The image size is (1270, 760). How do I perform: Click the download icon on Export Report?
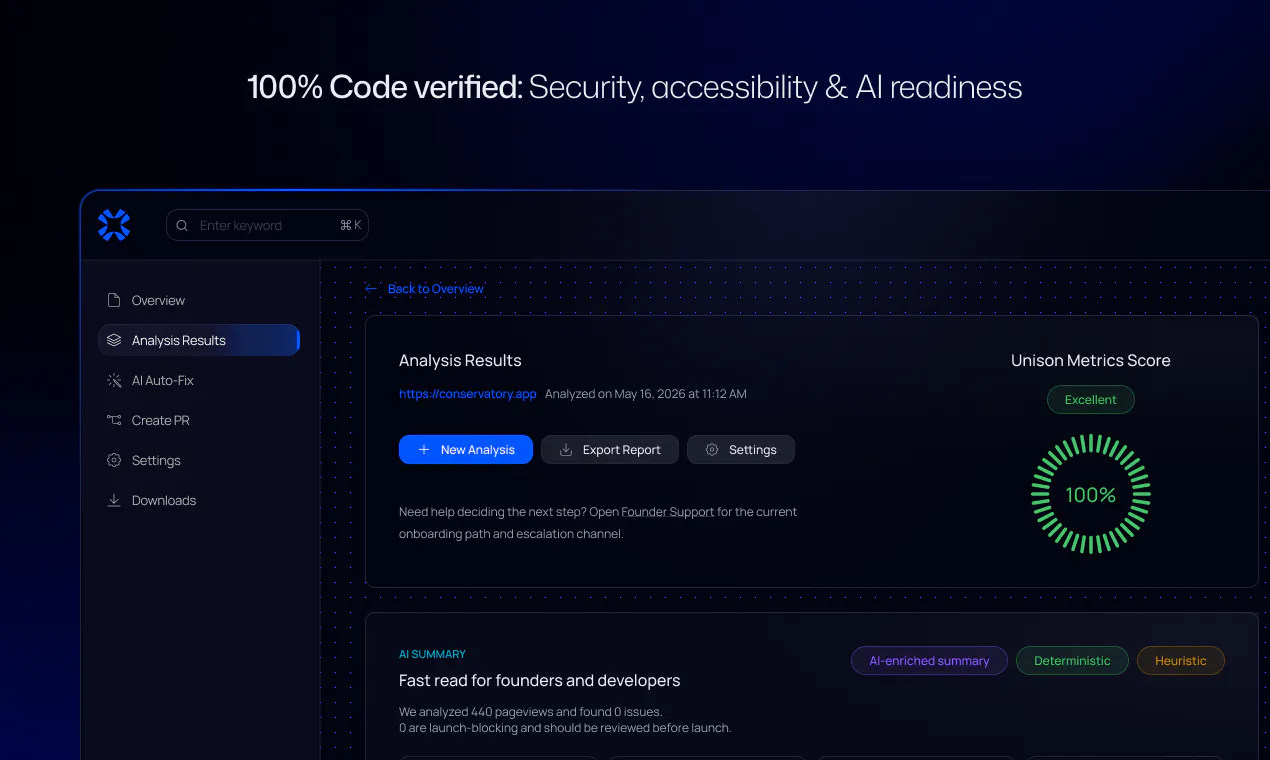pos(565,450)
